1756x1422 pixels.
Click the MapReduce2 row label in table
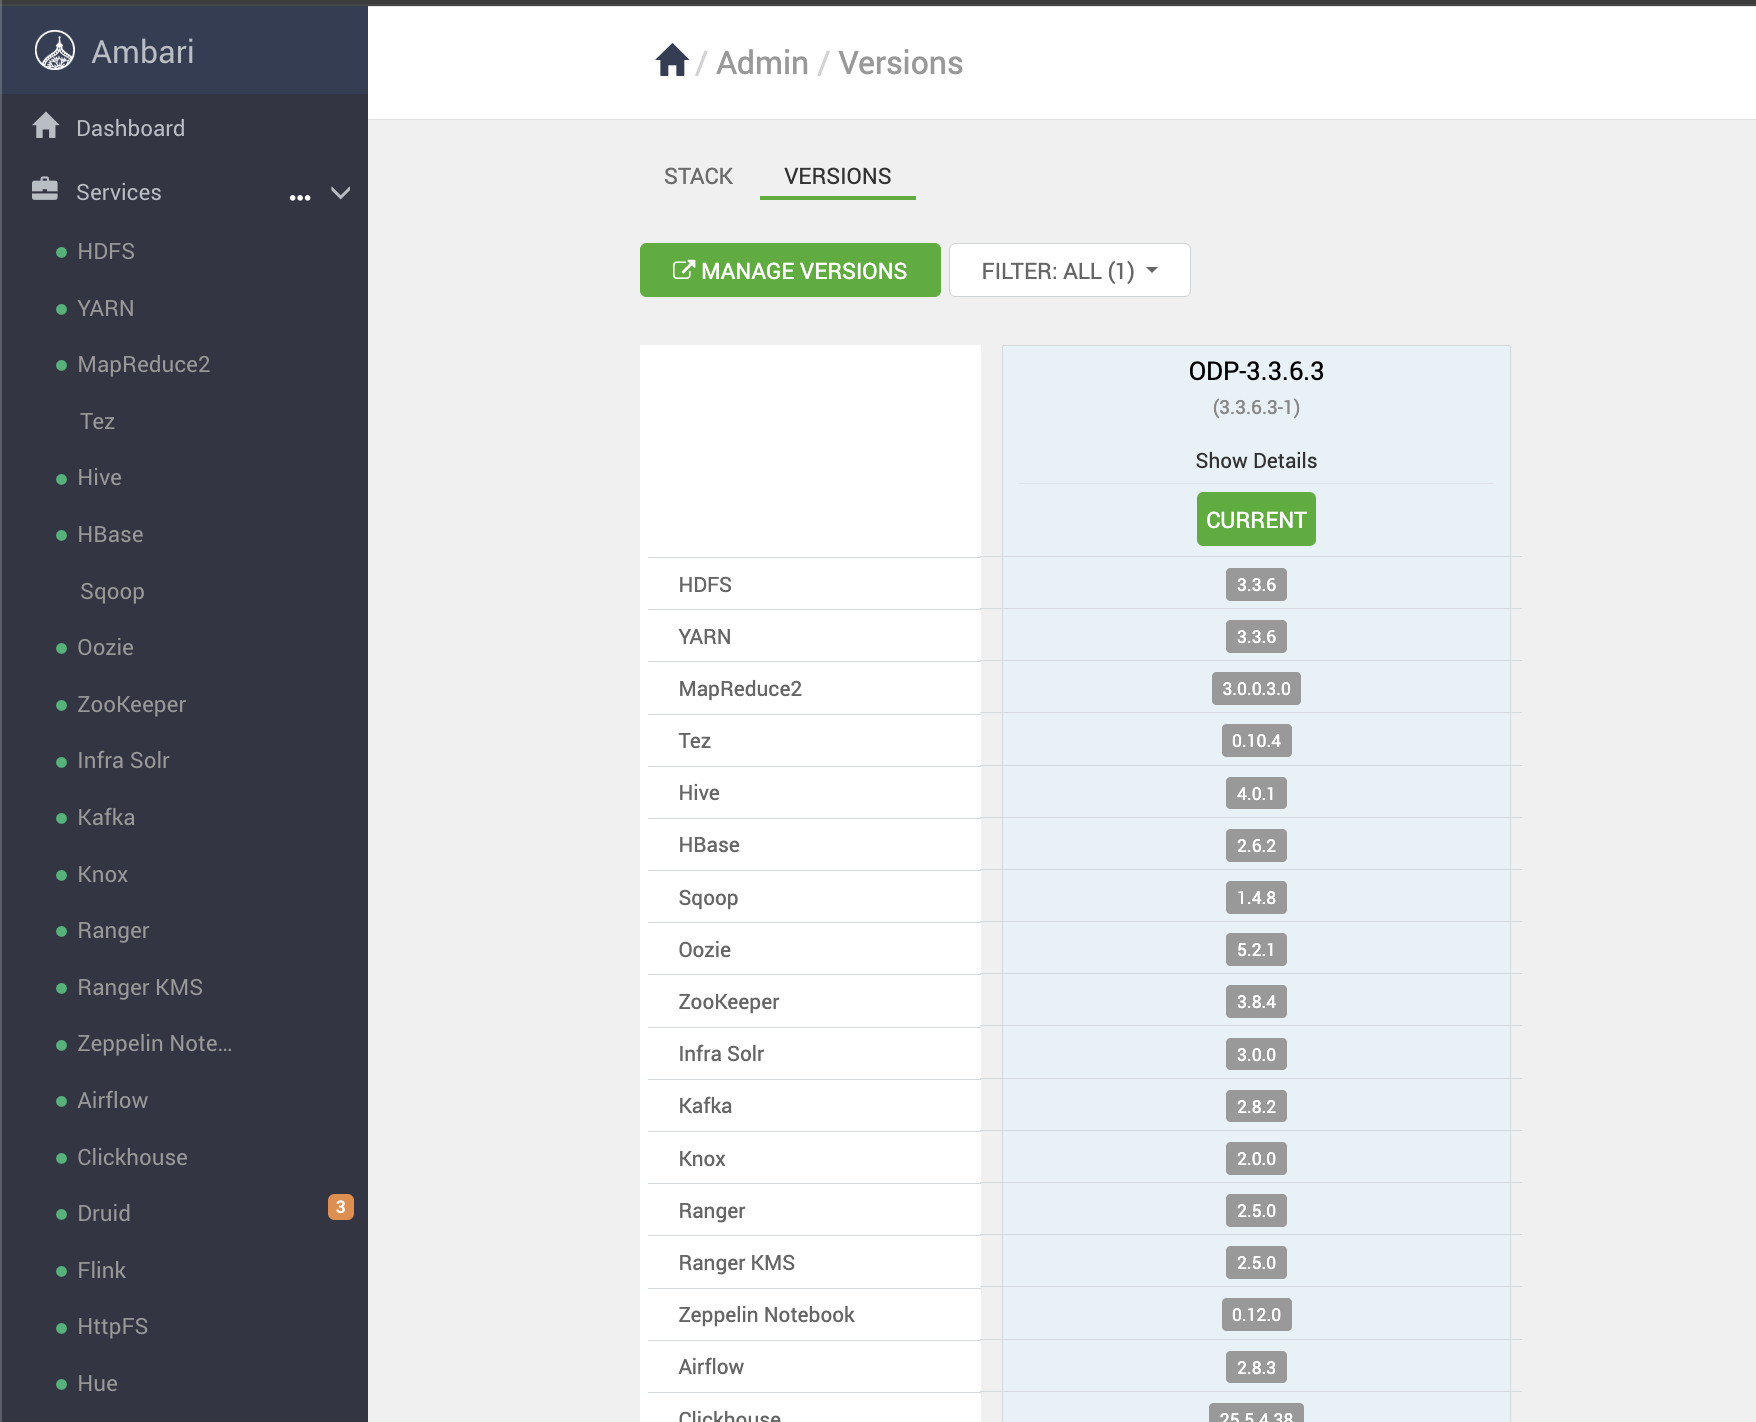point(740,689)
